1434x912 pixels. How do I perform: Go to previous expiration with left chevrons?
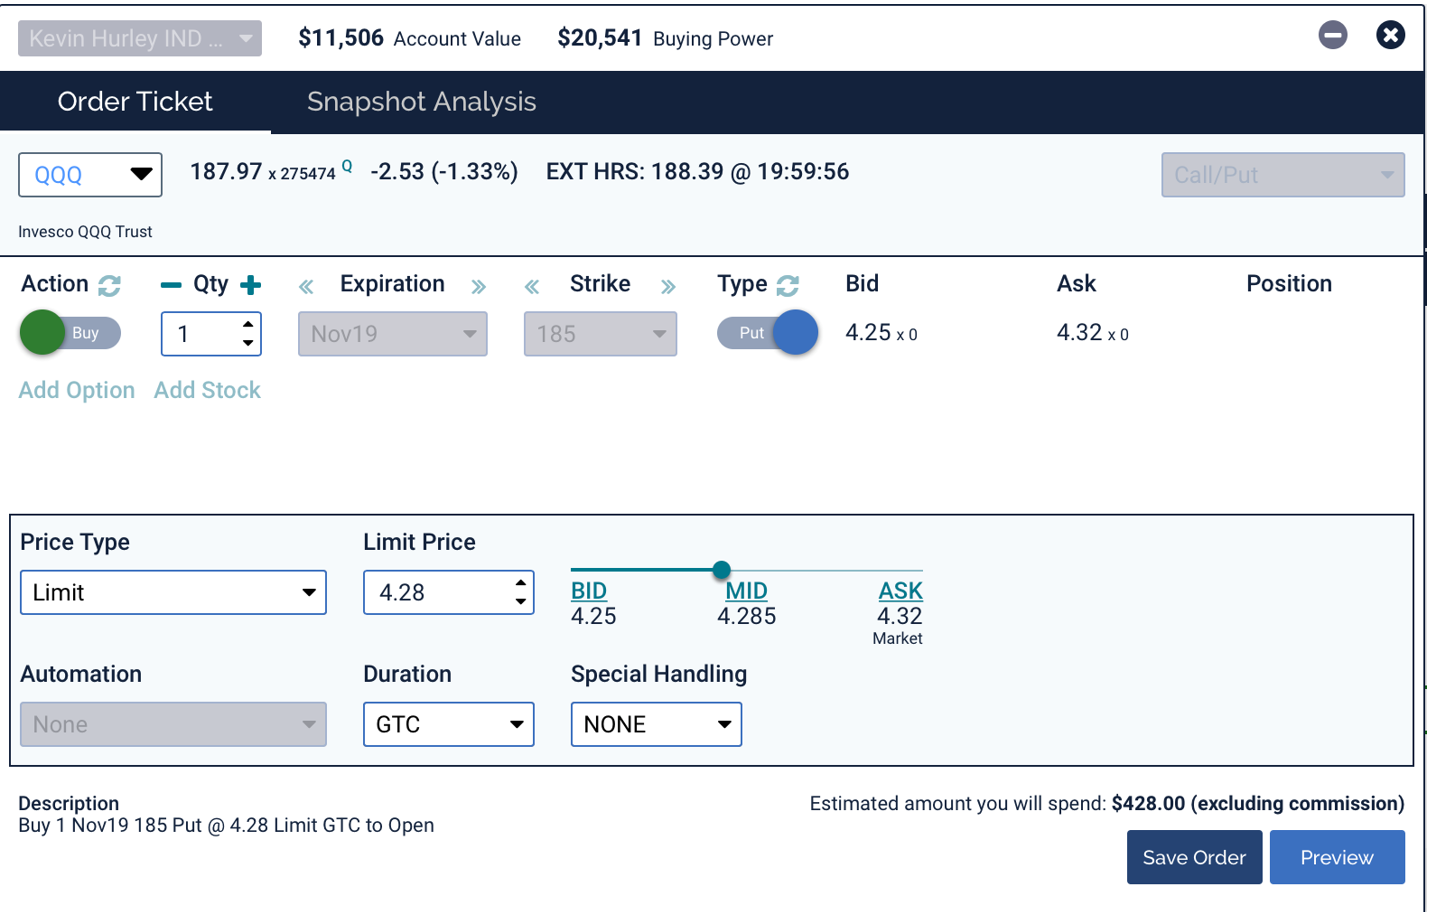click(306, 287)
